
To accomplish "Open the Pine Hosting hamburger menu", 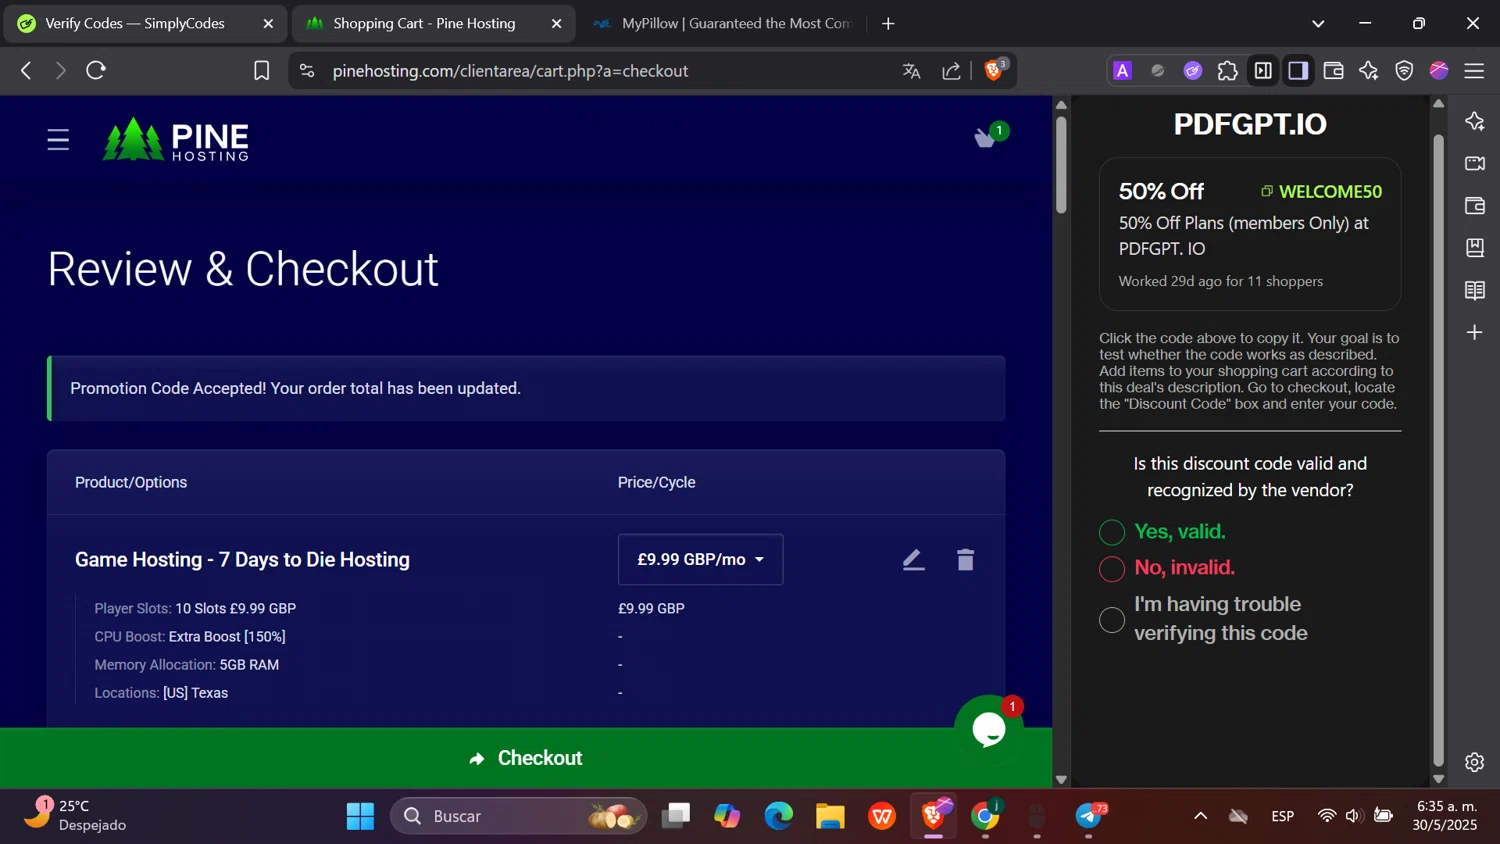I will (x=58, y=139).
